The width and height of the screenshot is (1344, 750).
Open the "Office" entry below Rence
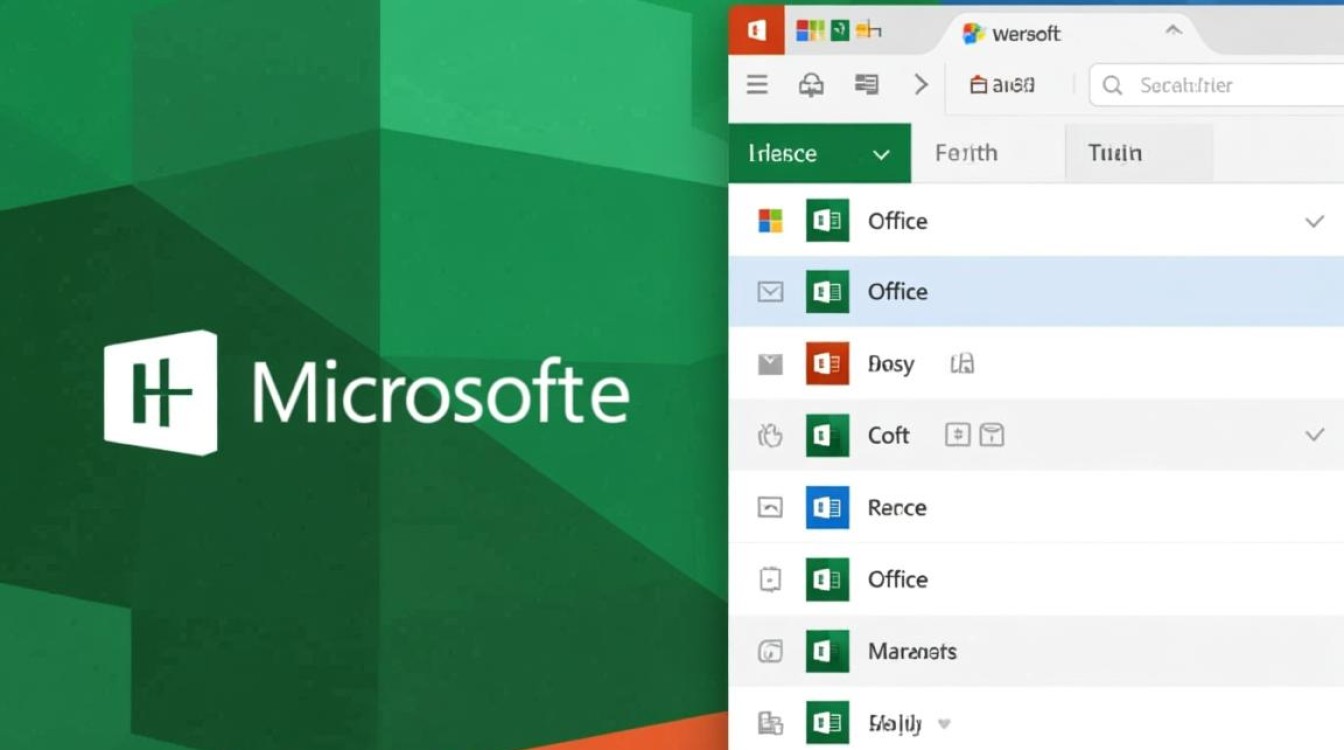[x=898, y=580]
